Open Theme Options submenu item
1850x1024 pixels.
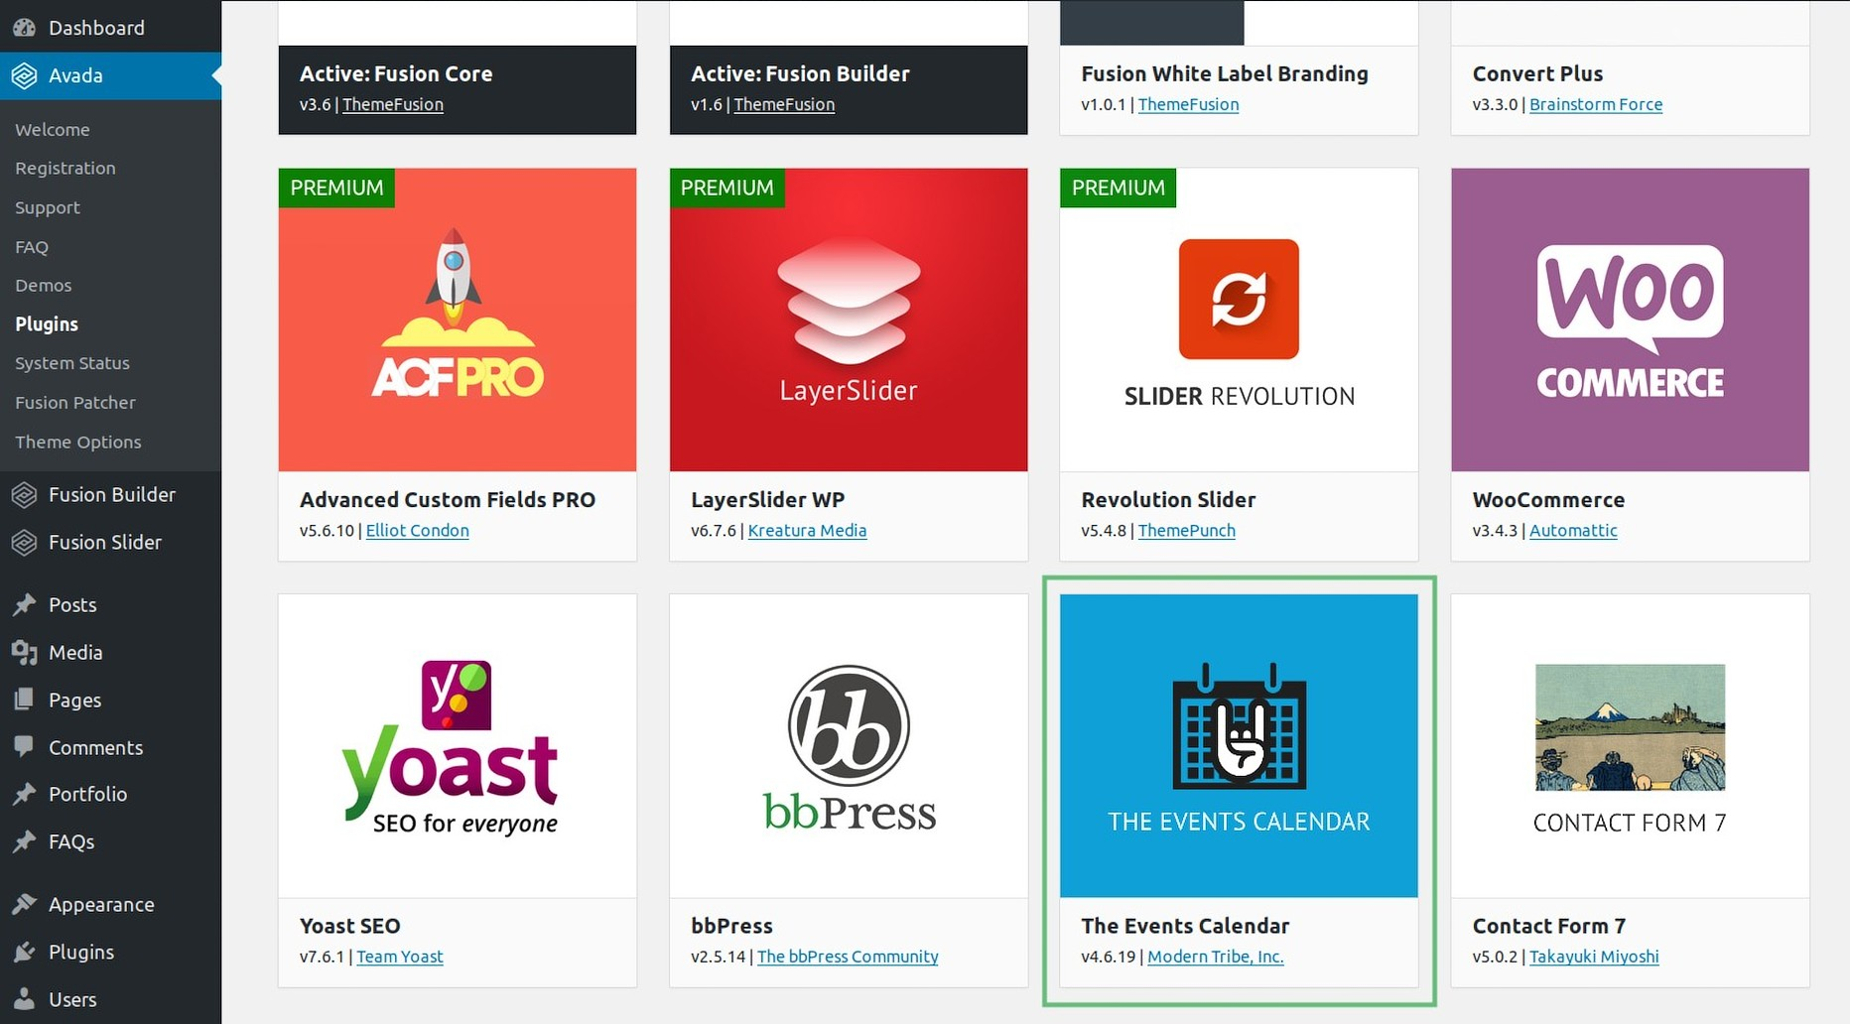tap(78, 441)
